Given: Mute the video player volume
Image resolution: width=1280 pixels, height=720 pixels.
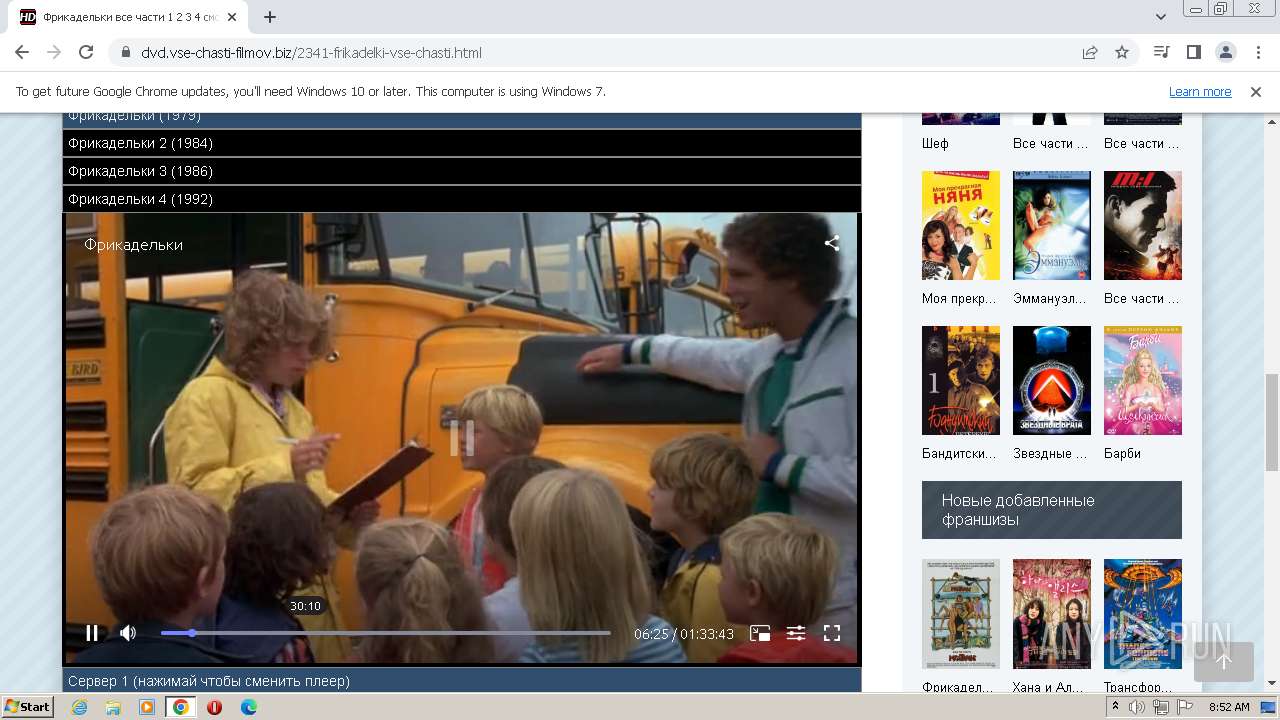Looking at the screenshot, I should click(128, 633).
